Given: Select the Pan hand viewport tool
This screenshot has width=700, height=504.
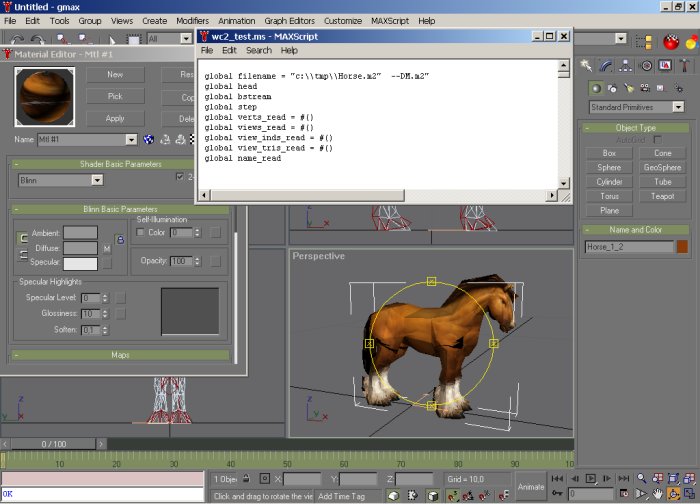Looking at the screenshot, I should click(658, 494).
